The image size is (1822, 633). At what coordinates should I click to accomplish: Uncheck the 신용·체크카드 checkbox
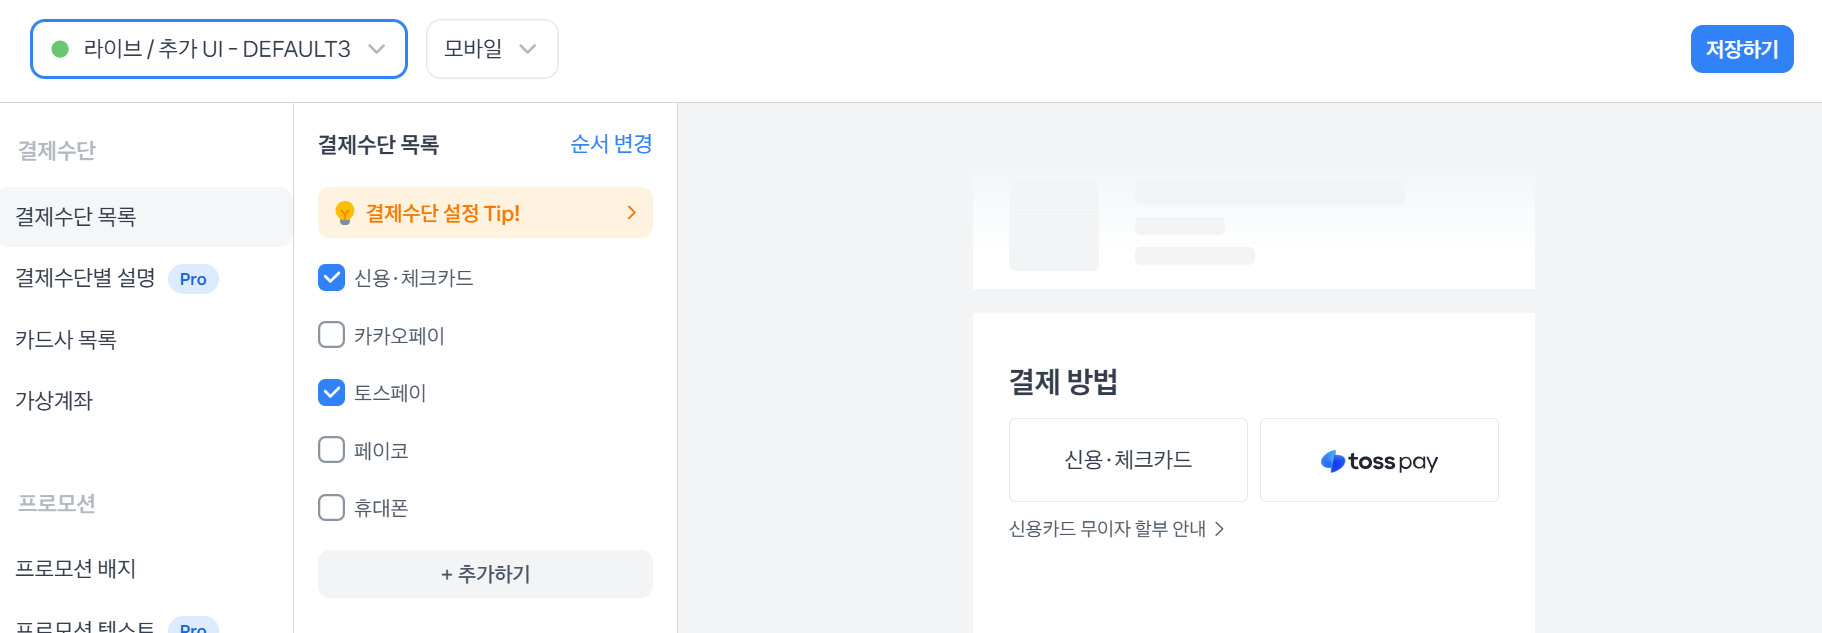(331, 277)
